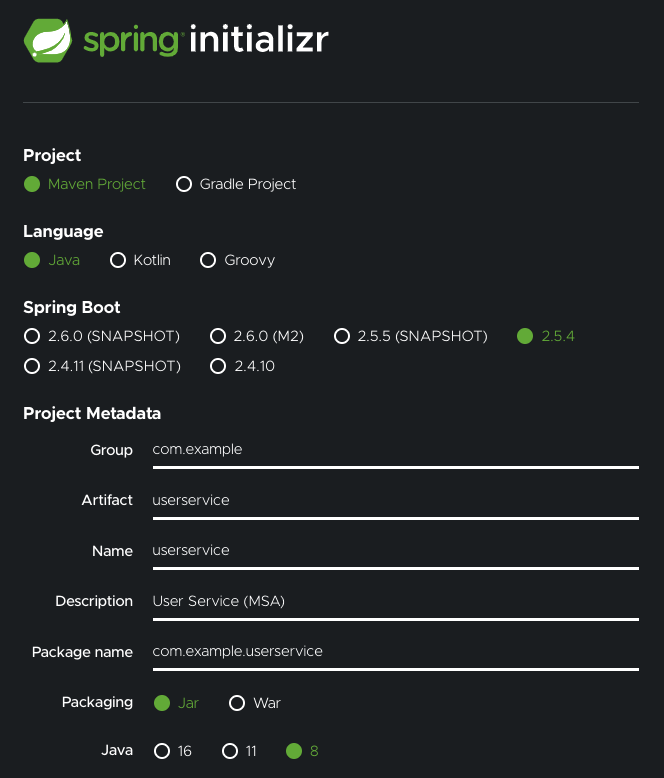Select Spring Boot 2.4.11 (SNAPSHOT)
The width and height of the screenshot is (664, 778).
[x=32, y=366]
